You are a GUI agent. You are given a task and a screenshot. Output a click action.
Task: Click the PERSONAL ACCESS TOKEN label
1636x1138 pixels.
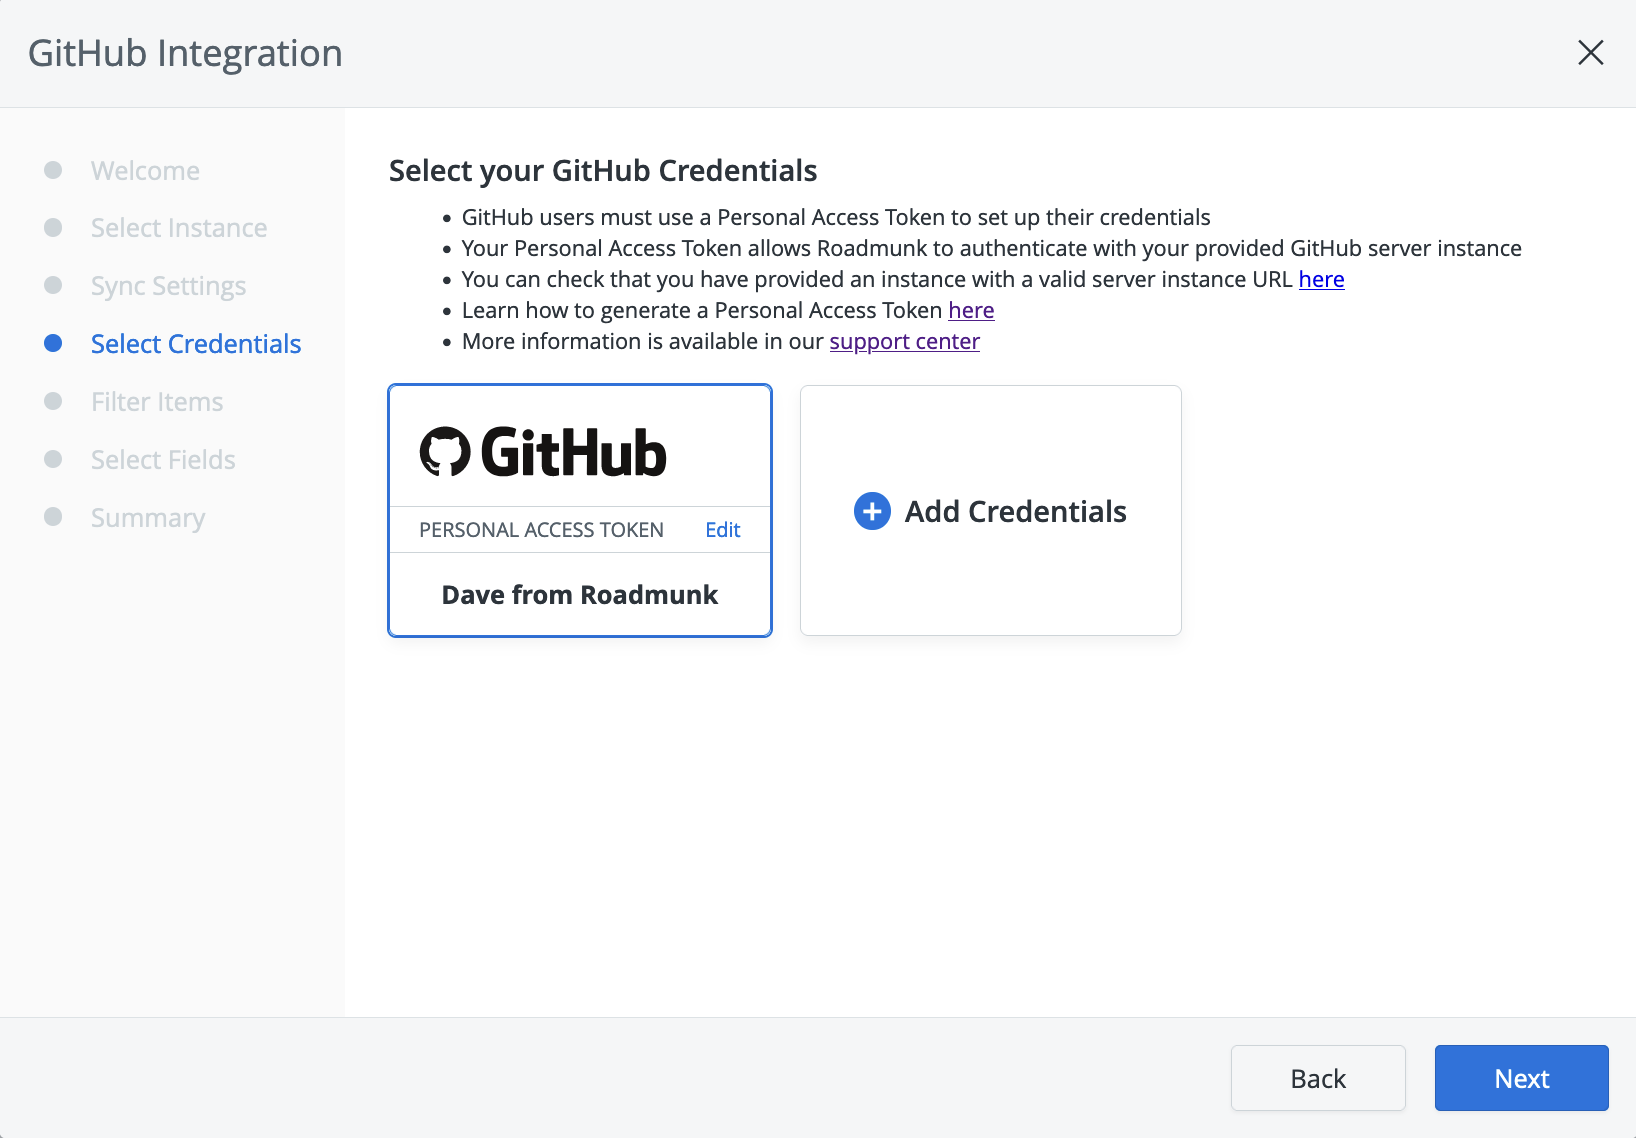[541, 530]
